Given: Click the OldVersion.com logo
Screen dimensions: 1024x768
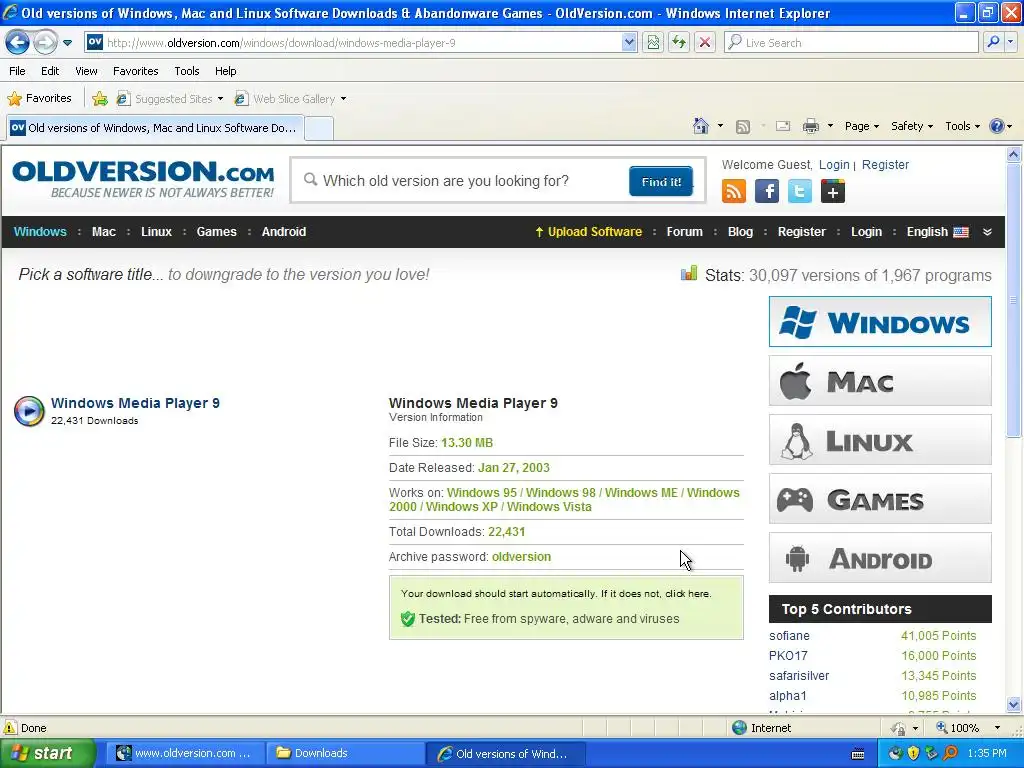Looking at the screenshot, I should coord(143,180).
